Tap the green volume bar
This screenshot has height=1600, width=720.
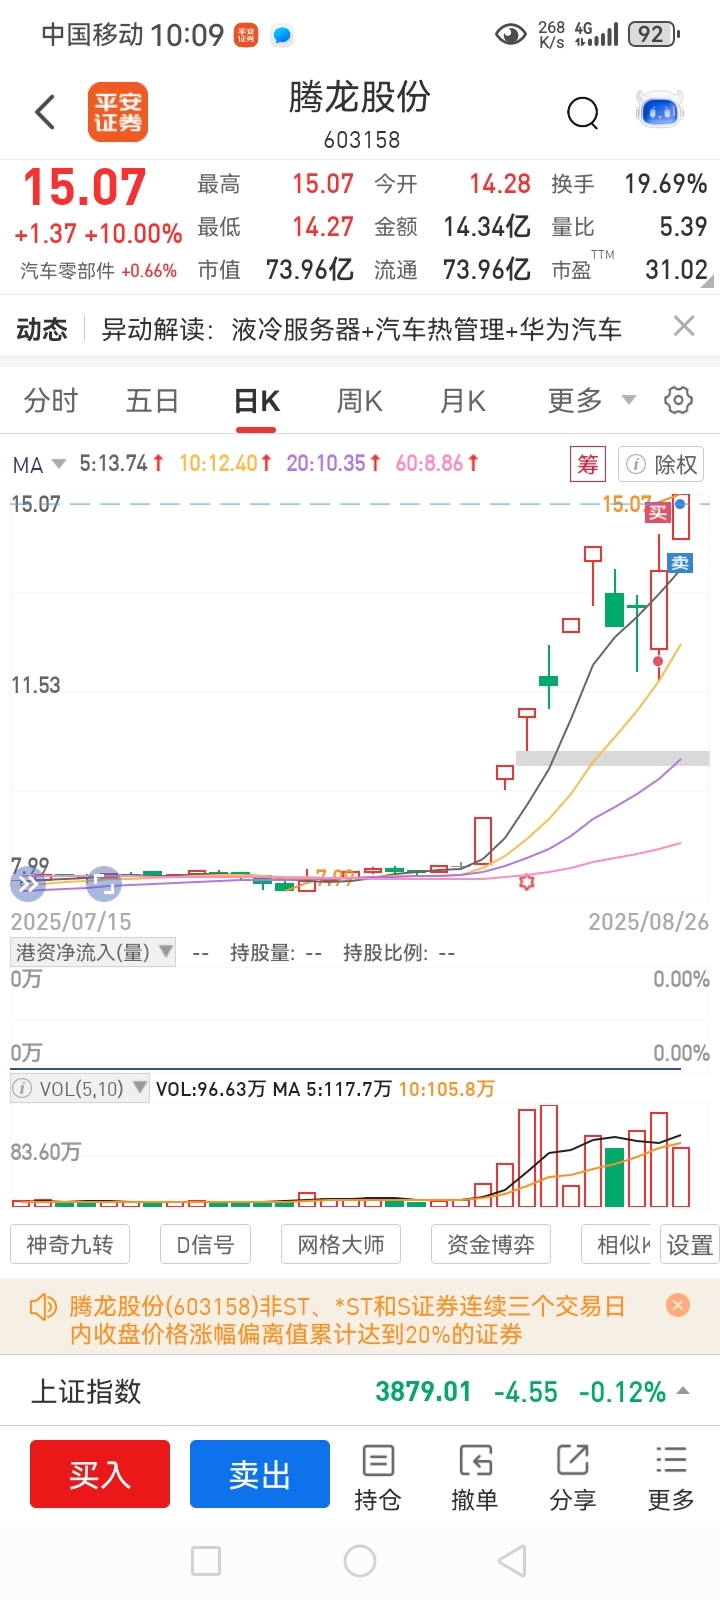614,1177
